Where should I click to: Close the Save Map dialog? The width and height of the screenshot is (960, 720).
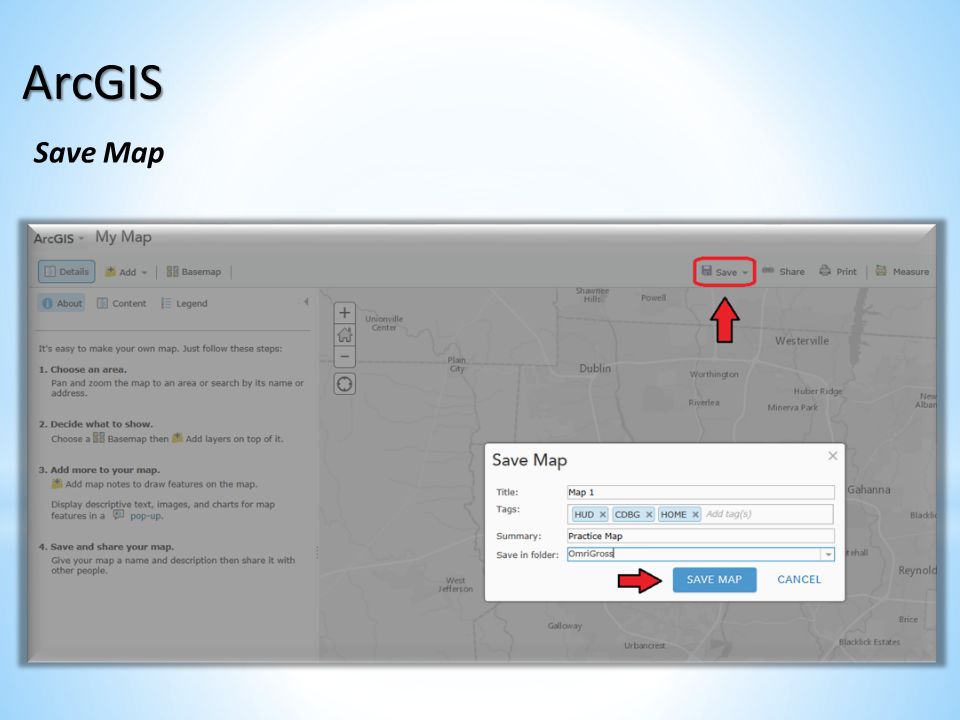click(x=833, y=456)
